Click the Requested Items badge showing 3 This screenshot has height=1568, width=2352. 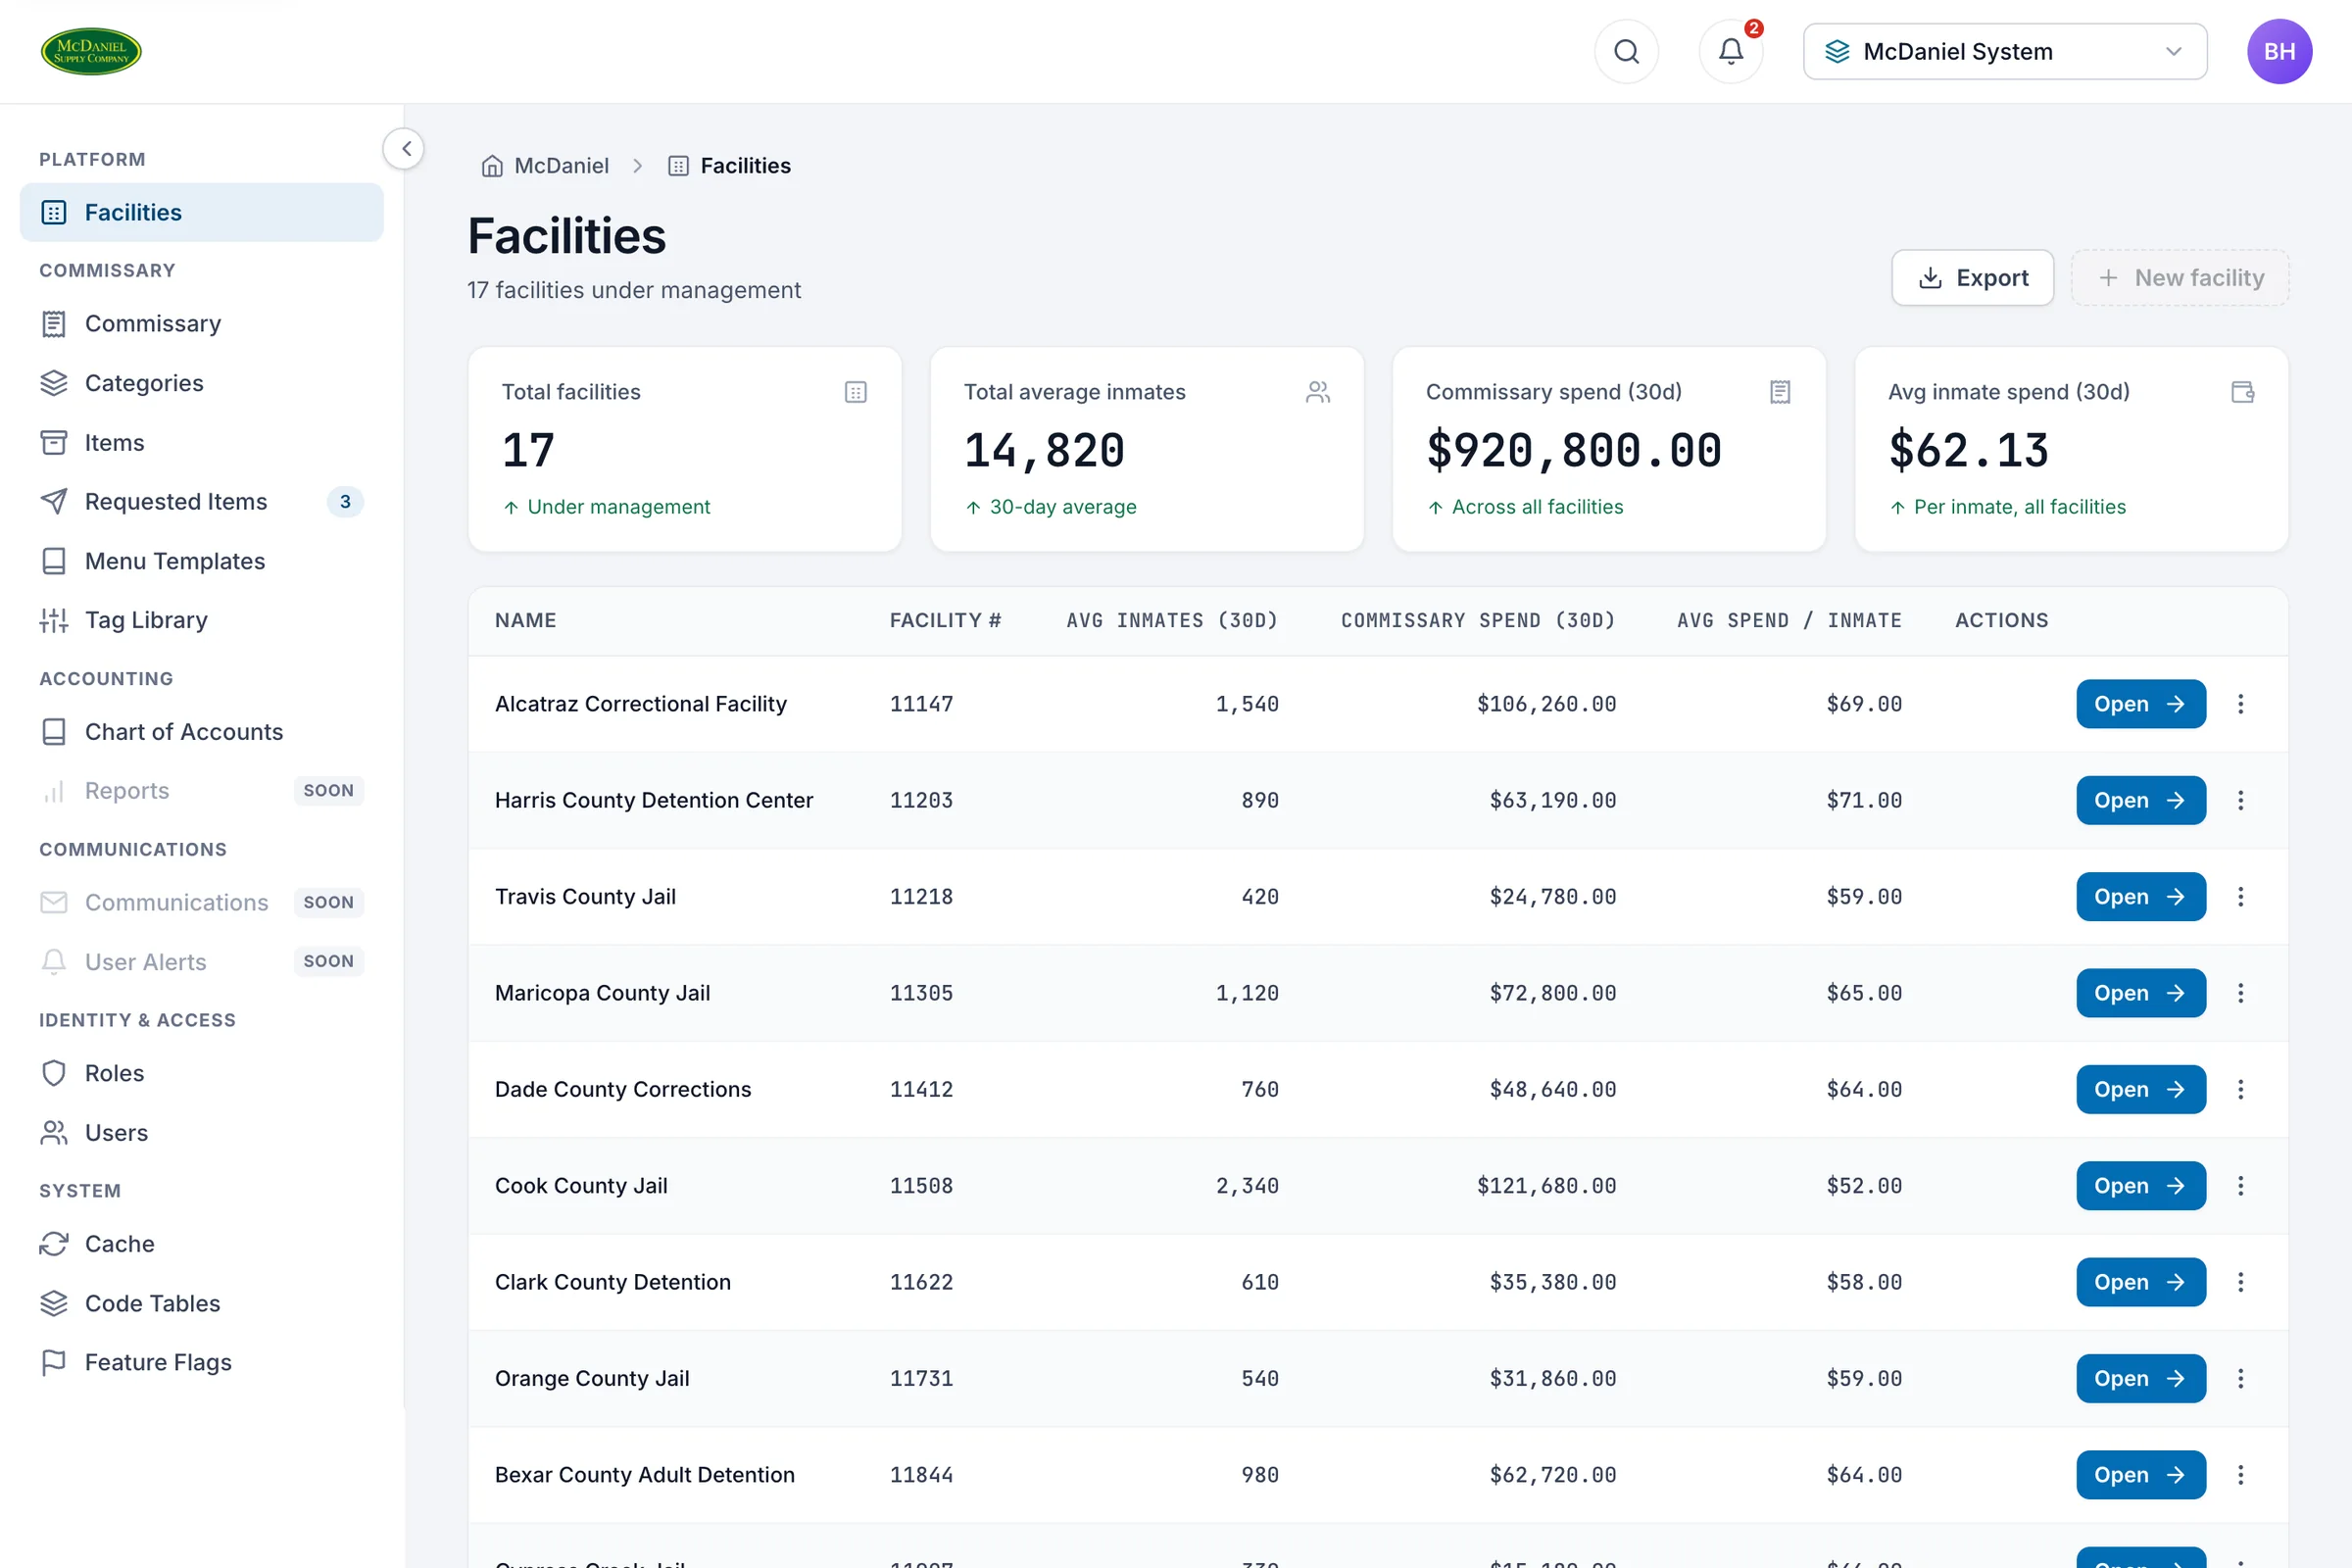345,501
